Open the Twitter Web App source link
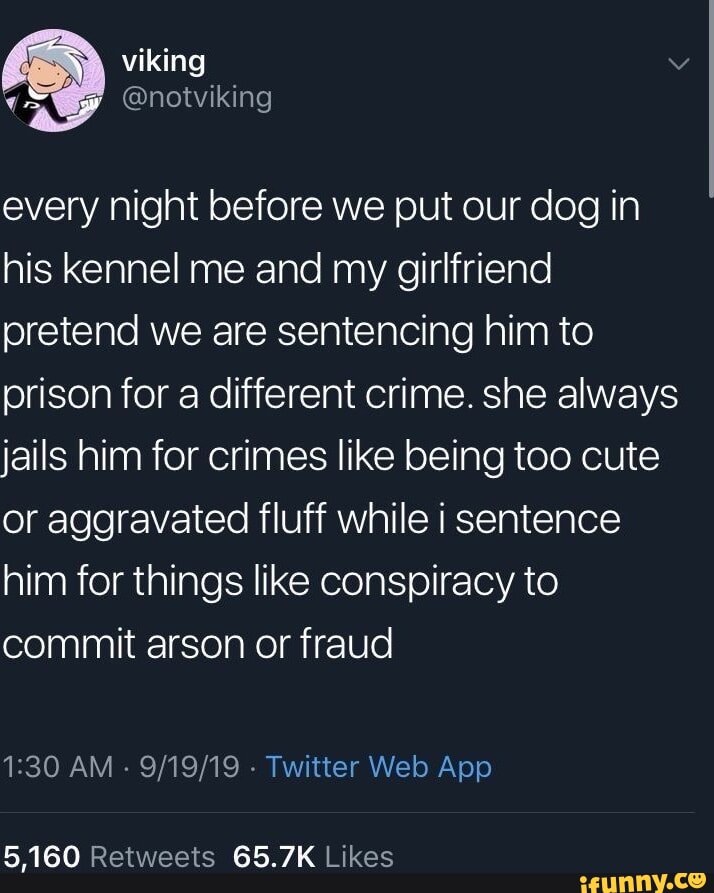 378,767
